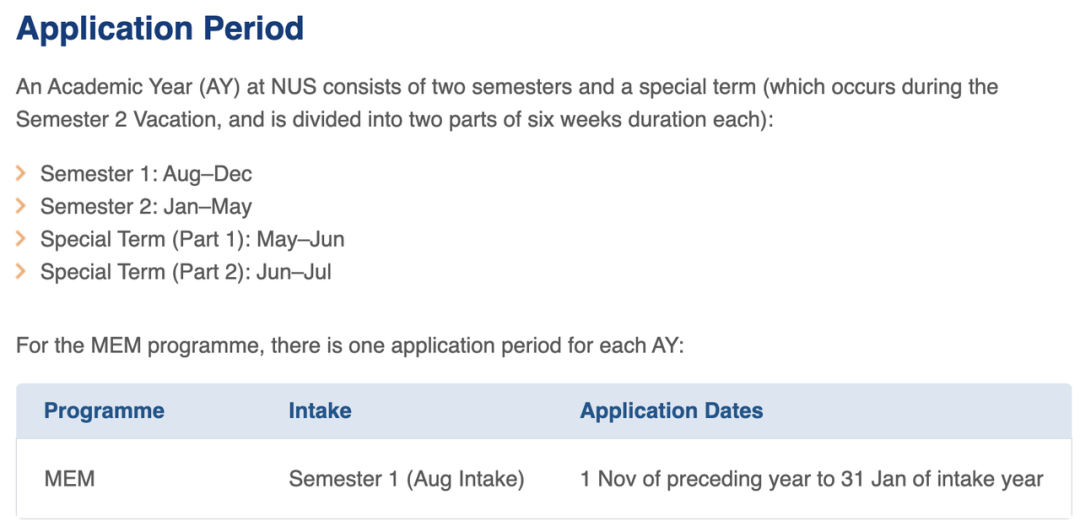Viewport: 1080px width, 527px height.
Task: Click the chevron next to Special Term Part 2
Action: [21, 272]
